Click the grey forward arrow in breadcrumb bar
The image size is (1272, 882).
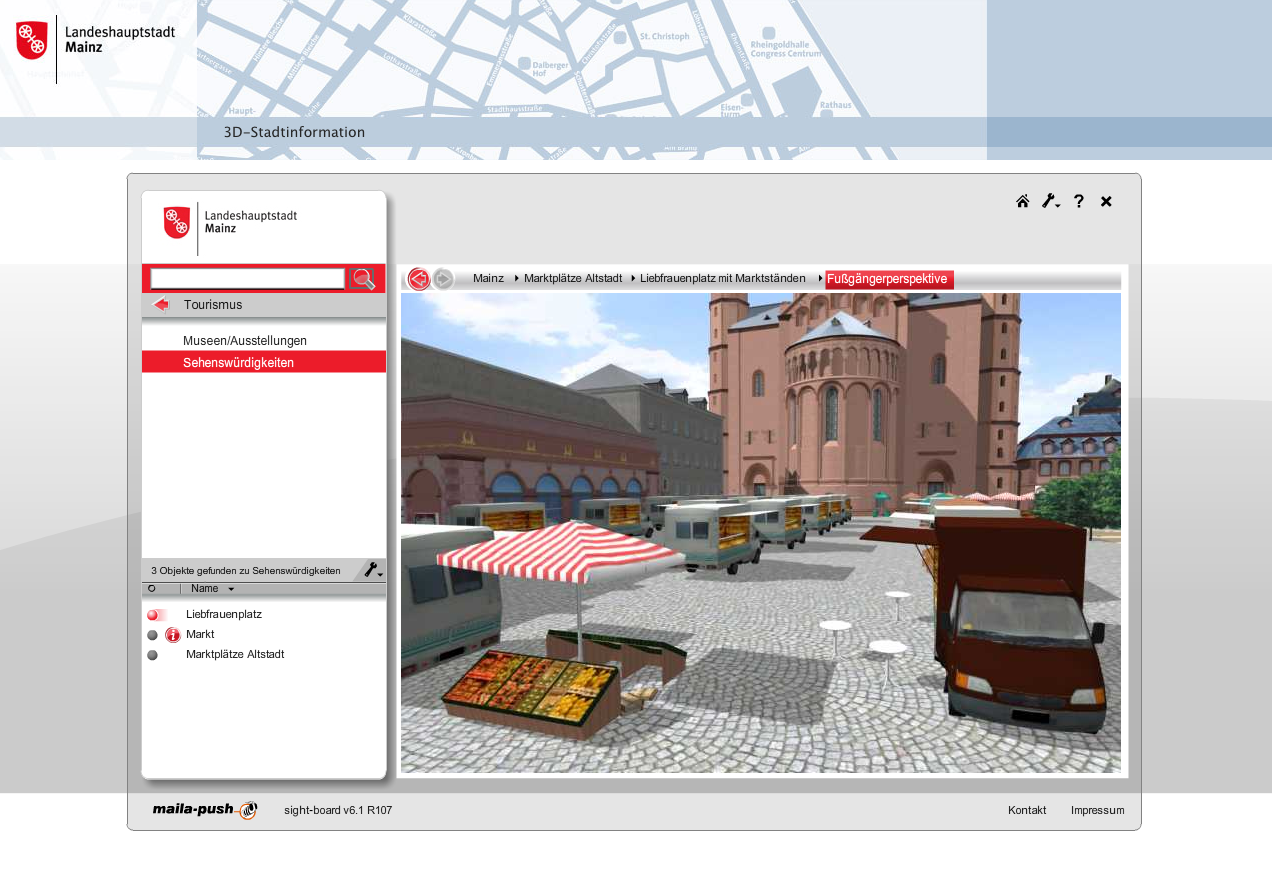pos(443,279)
